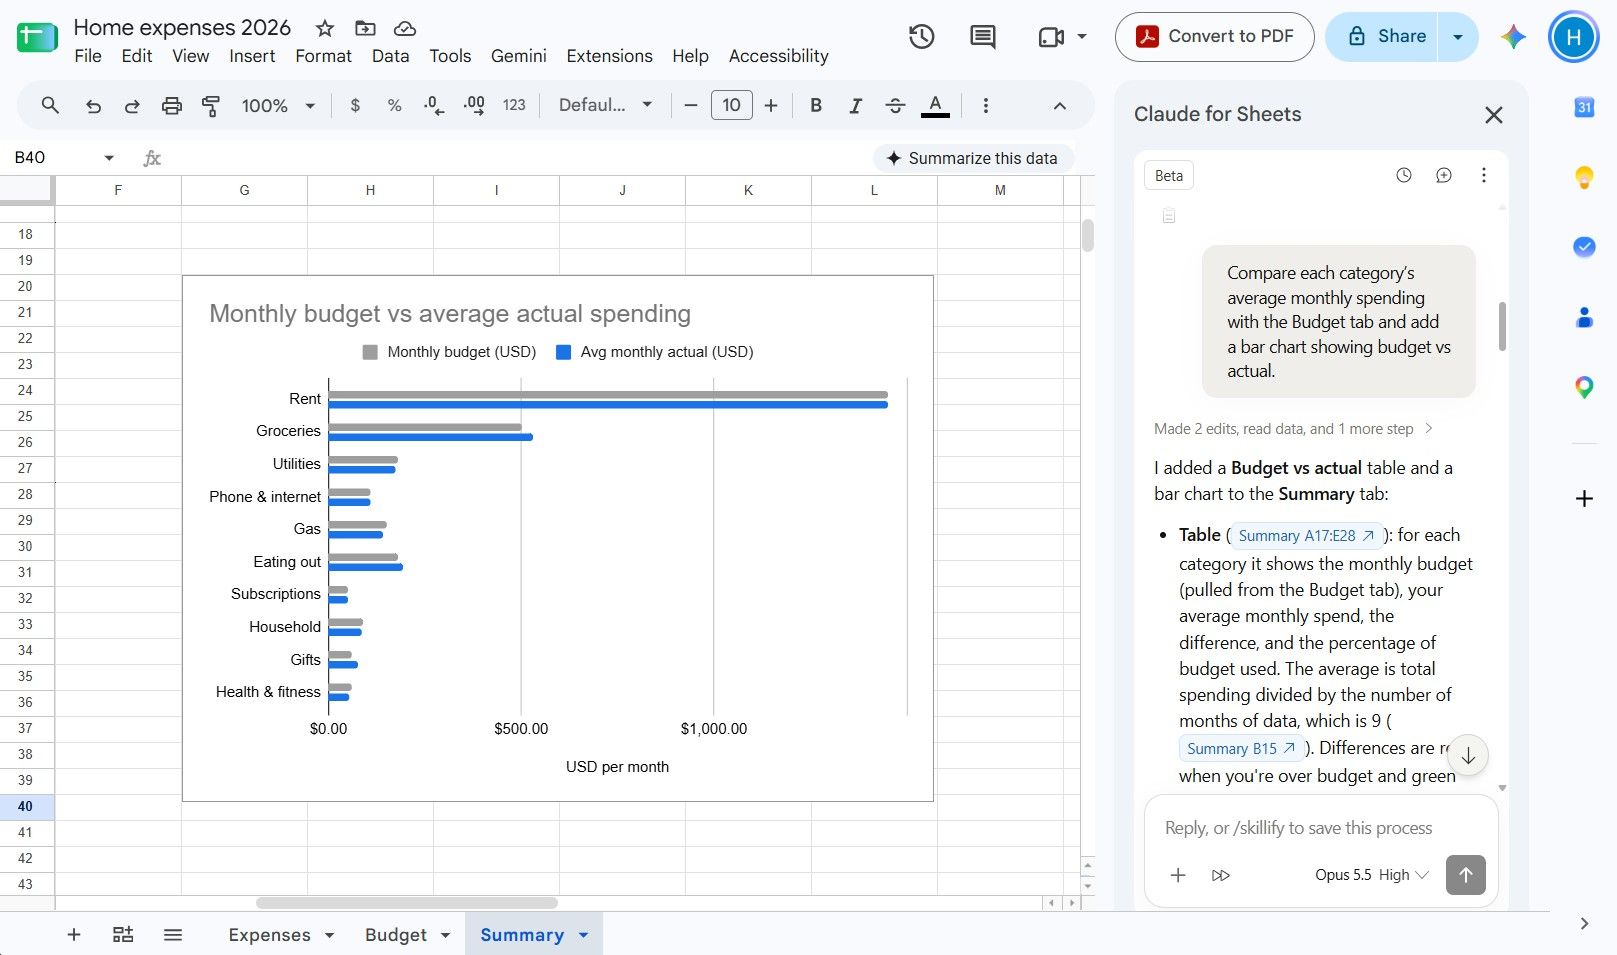1617x955 pixels.
Task: Increase decimal places icon
Action: 474,105
